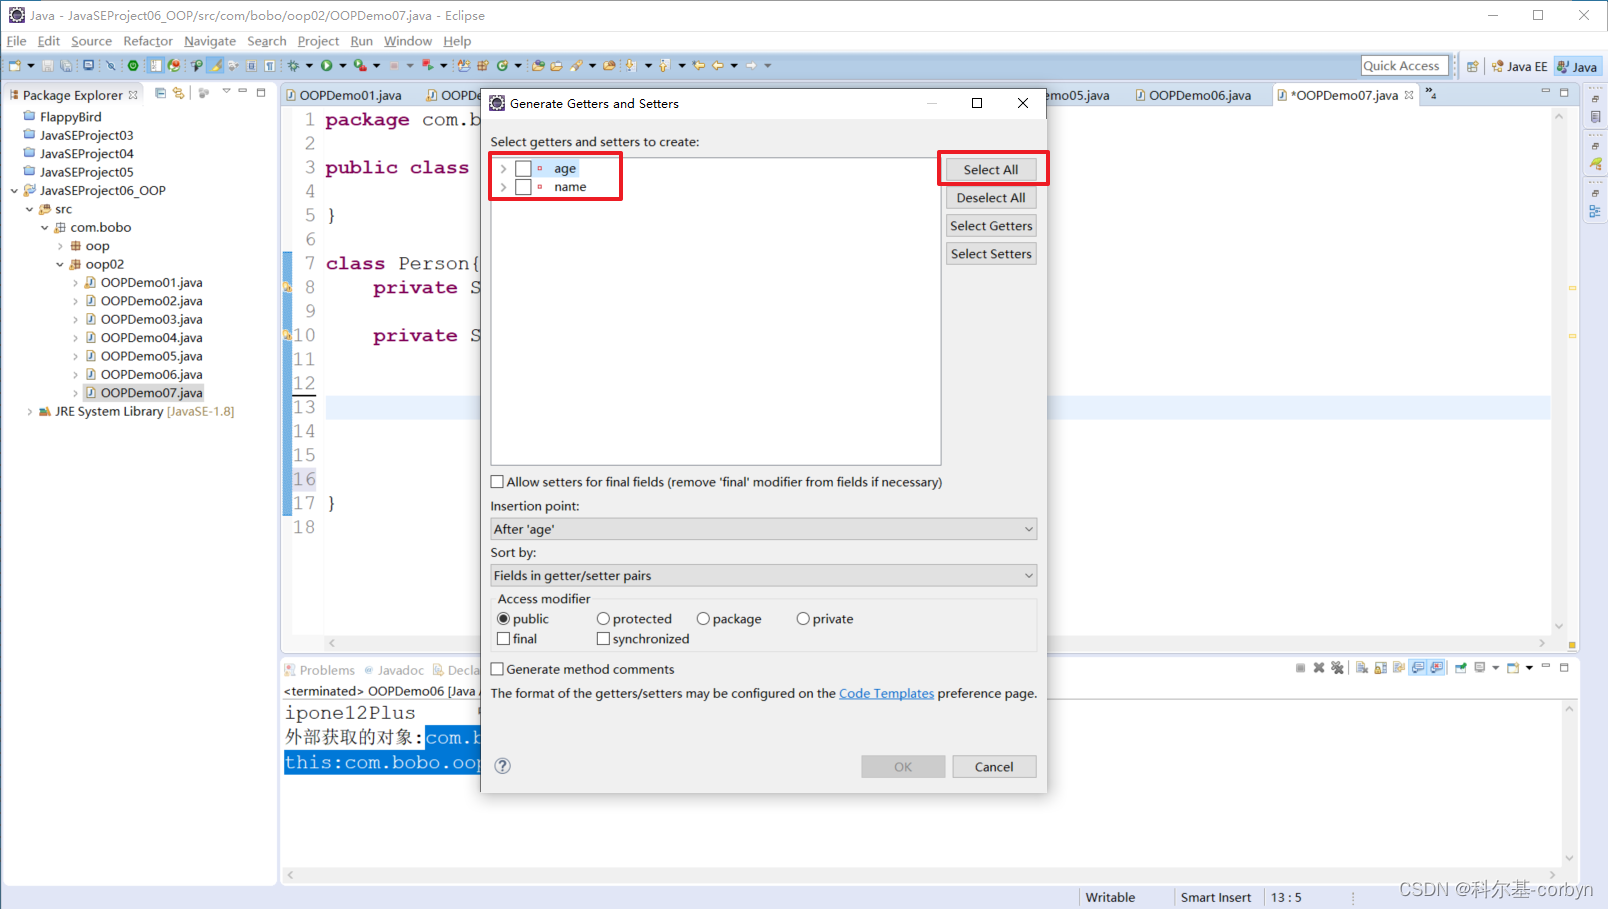Image resolution: width=1608 pixels, height=909 pixels.
Task: Collapse All in Package Explorer
Action: 160,93
